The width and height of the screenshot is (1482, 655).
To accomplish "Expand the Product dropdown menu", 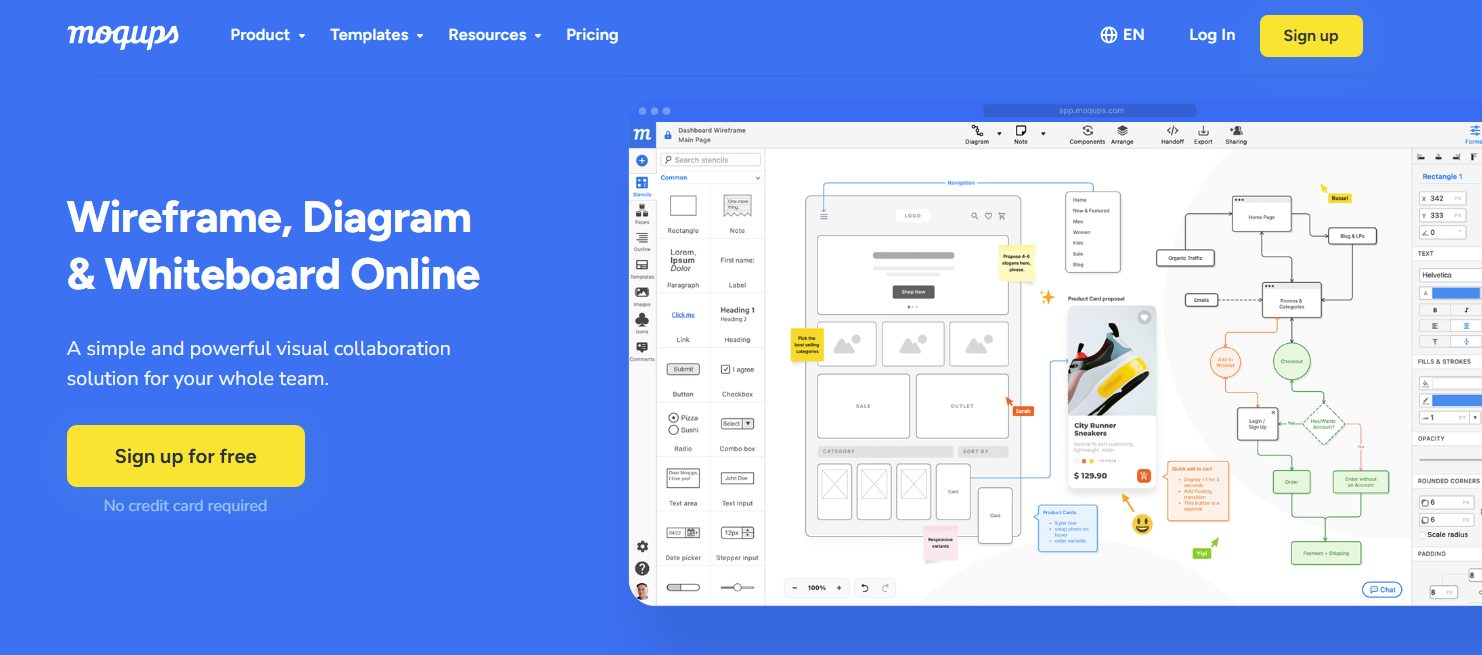I will 268,35.
